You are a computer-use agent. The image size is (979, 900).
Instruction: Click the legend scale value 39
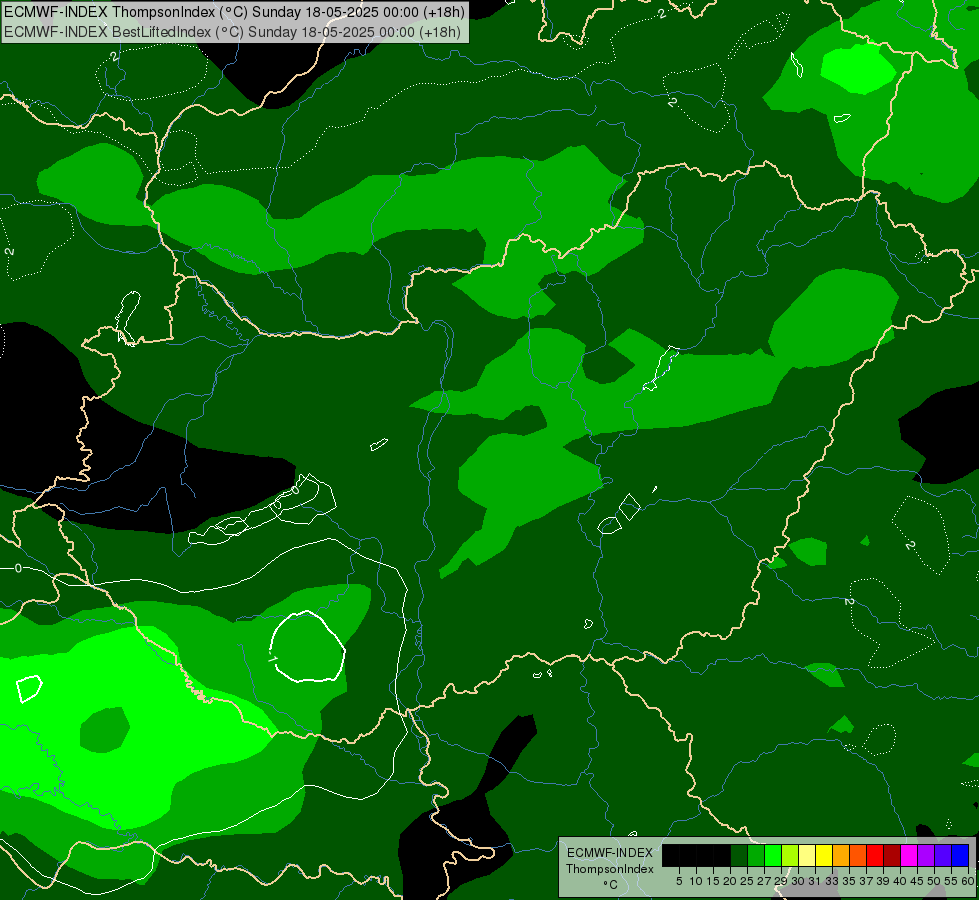point(884,881)
